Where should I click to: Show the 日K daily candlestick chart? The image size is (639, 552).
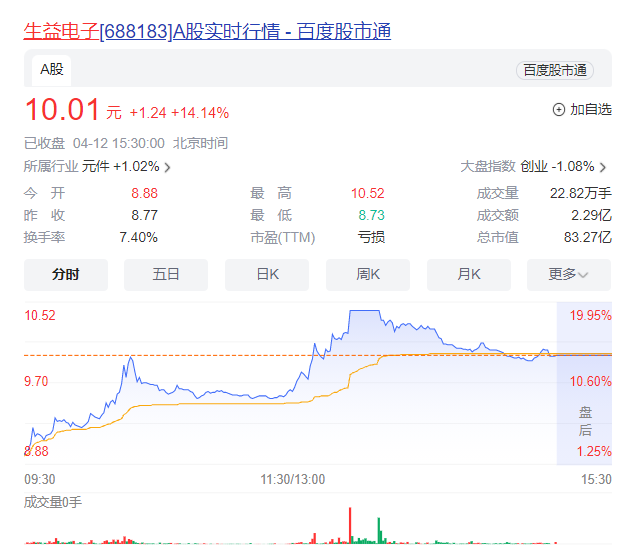[x=267, y=275]
